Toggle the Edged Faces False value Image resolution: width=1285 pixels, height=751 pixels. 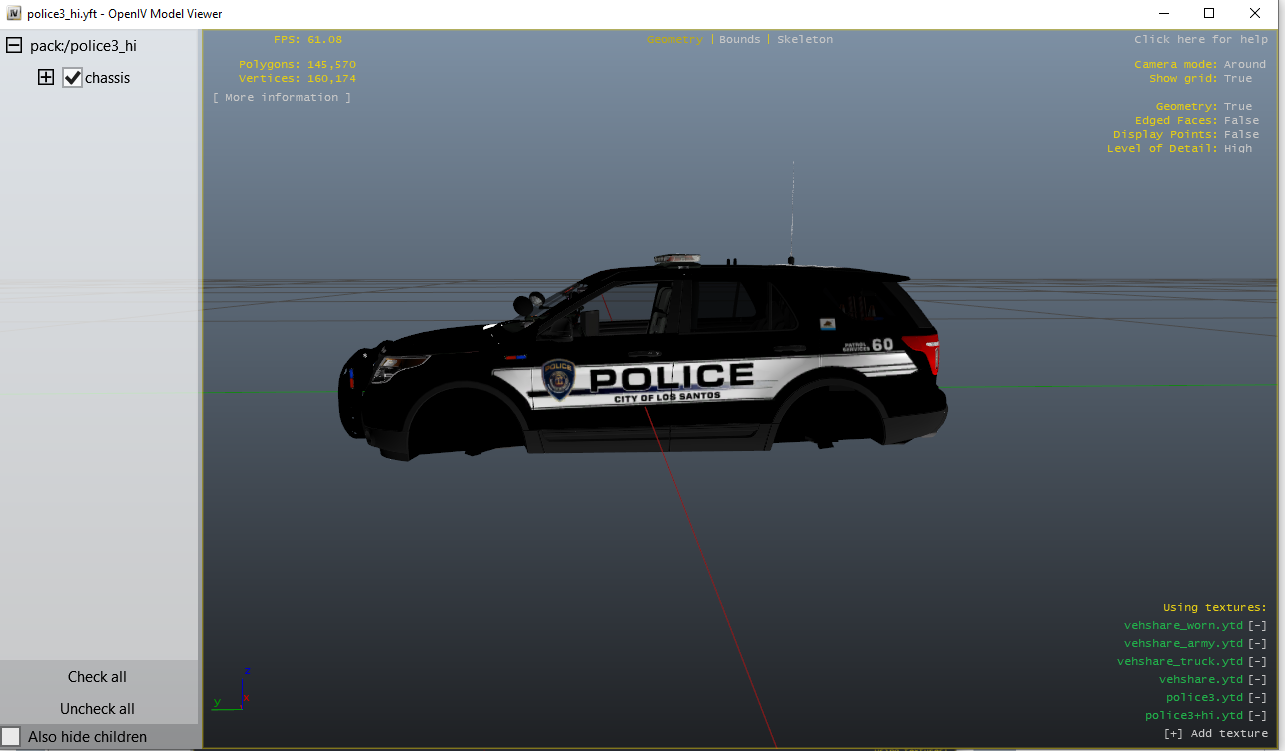[1242, 120]
